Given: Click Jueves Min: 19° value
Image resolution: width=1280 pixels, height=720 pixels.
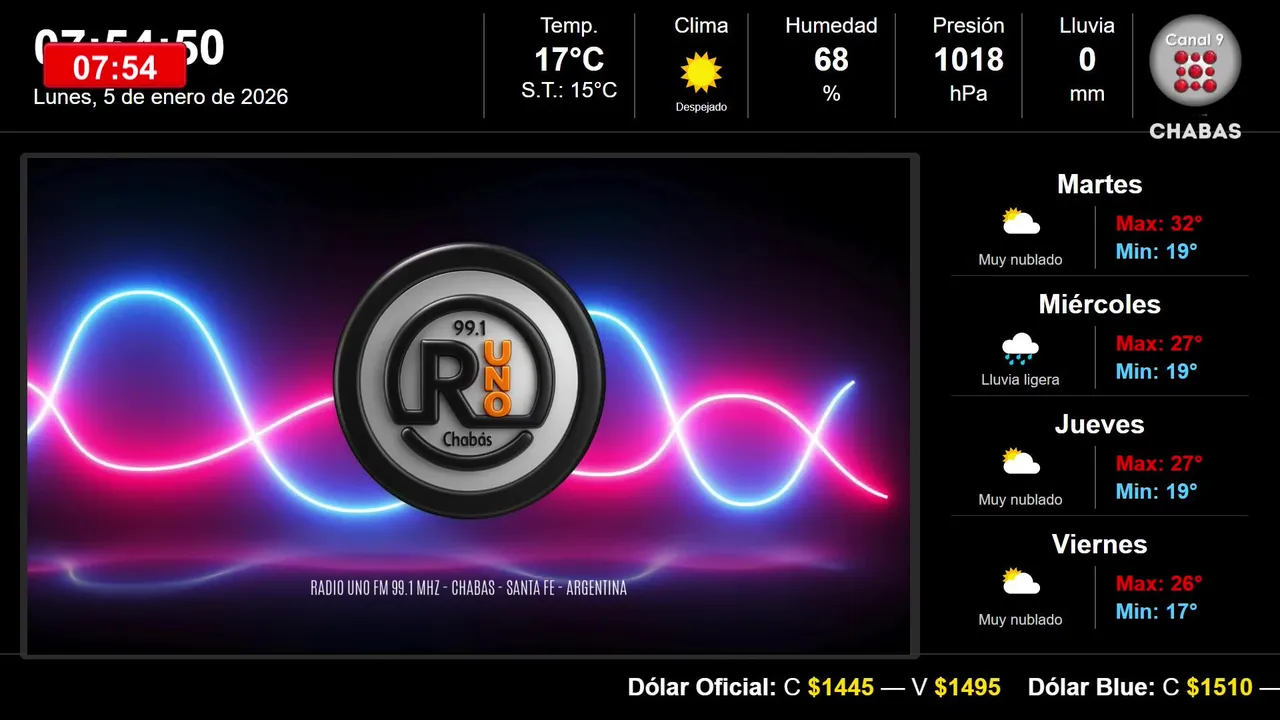Looking at the screenshot, I should (x=1156, y=491).
